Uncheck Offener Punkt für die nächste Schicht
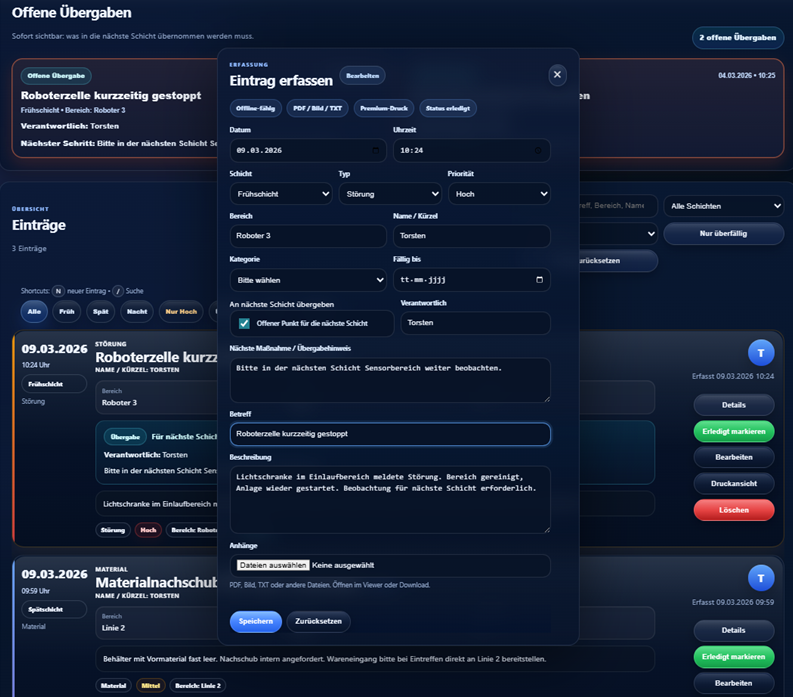Image resolution: width=793 pixels, height=697 pixels. (x=244, y=324)
